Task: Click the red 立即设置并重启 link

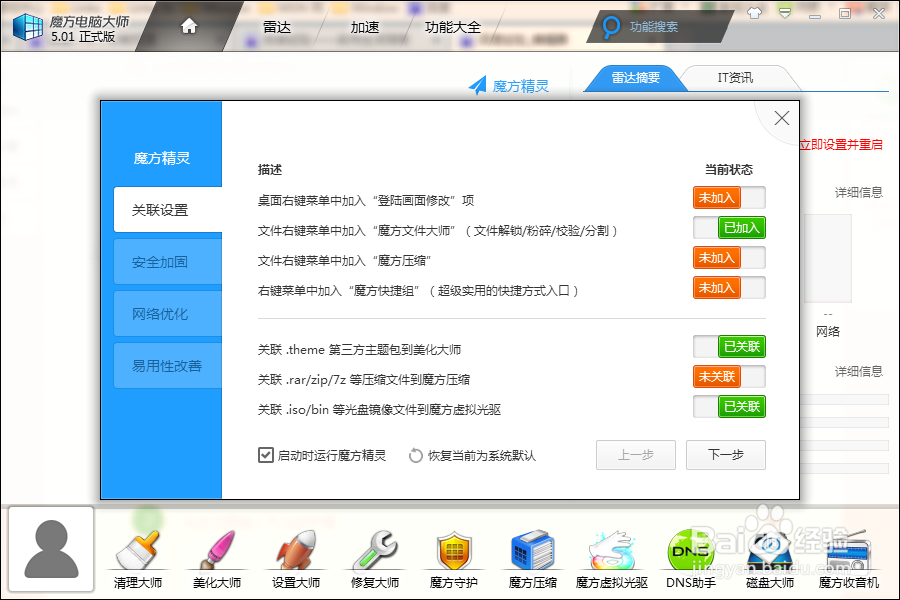Action: click(841, 145)
